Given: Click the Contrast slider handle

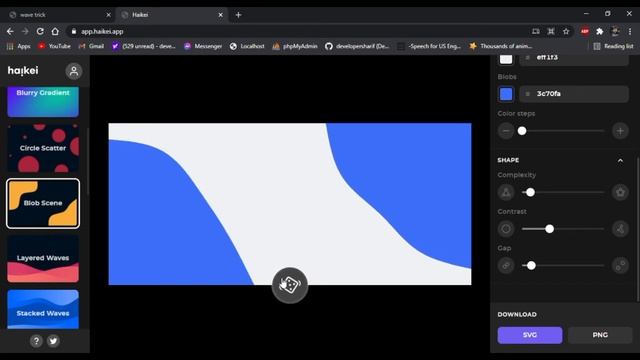Looking at the screenshot, I should pyautogui.click(x=550, y=229).
